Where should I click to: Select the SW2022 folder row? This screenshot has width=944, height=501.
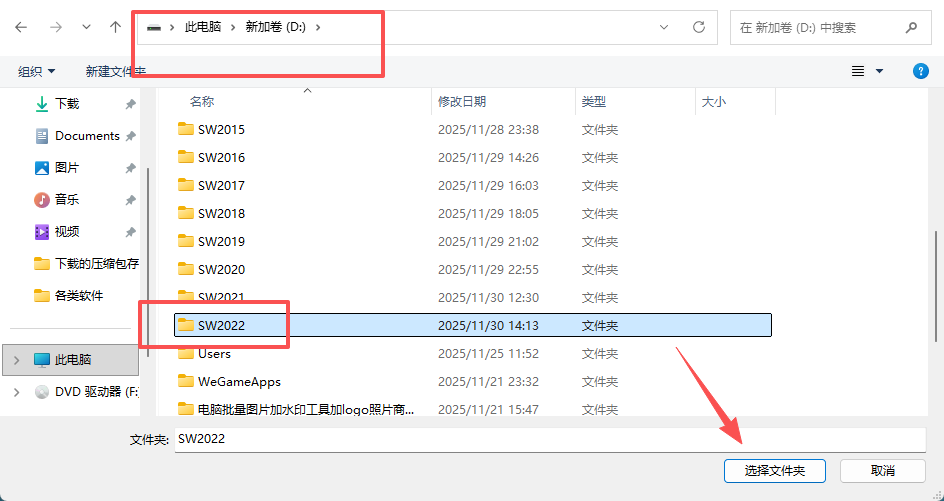[x=473, y=325]
